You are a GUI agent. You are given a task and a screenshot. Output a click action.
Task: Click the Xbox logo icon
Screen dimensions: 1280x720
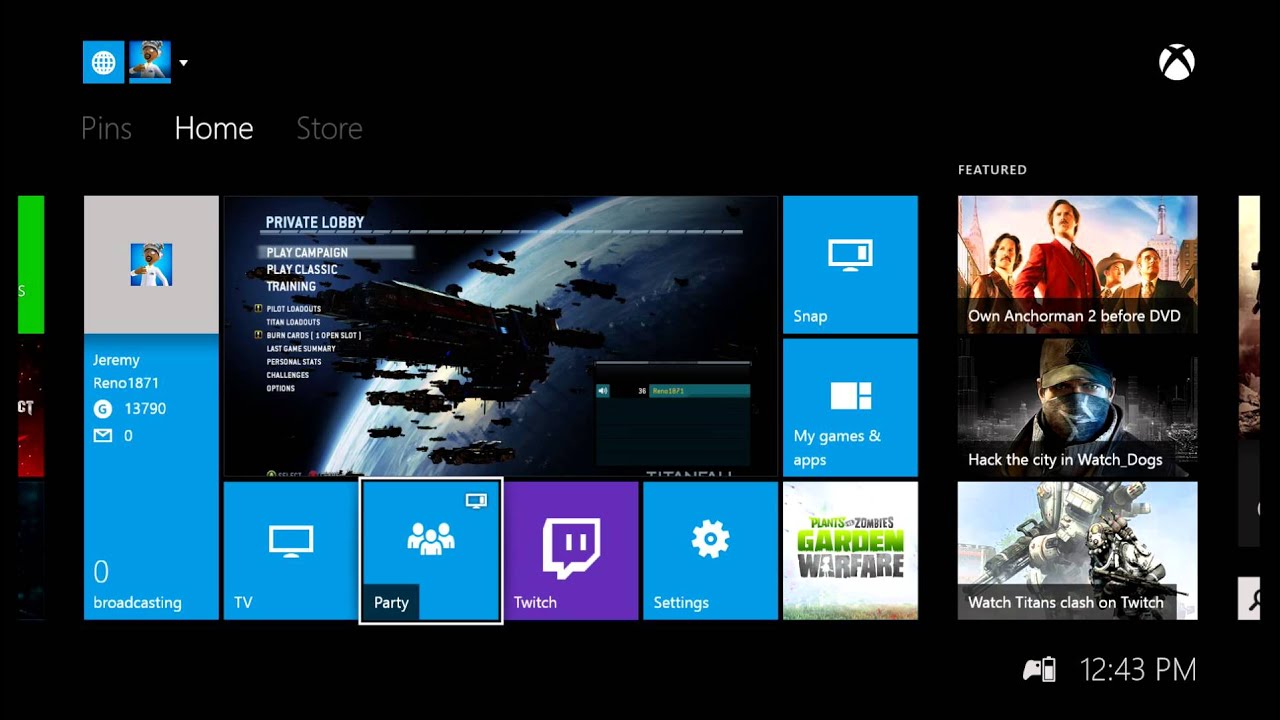1177,63
